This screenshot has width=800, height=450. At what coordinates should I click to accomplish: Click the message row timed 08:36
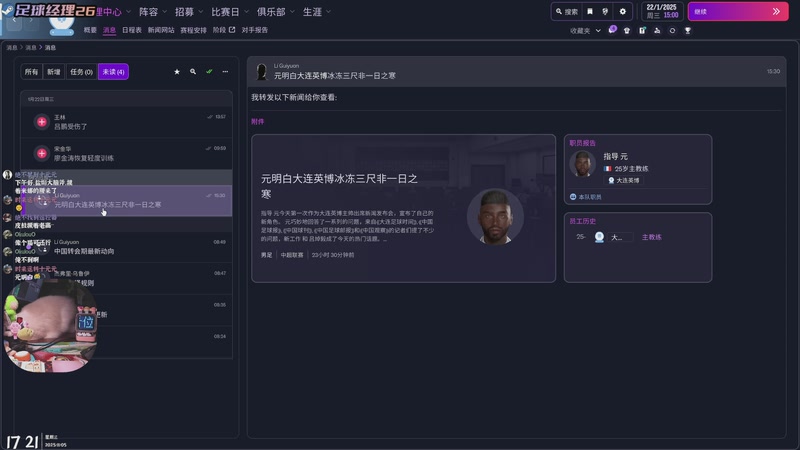pyautogui.click(x=127, y=310)
